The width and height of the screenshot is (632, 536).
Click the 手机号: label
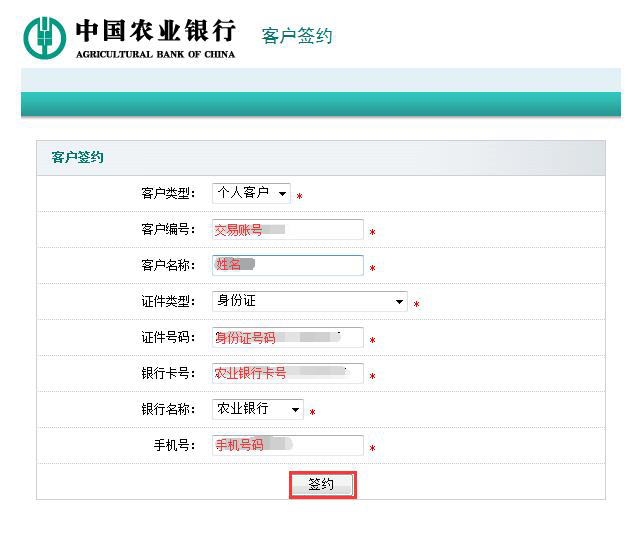click(175, 445)
